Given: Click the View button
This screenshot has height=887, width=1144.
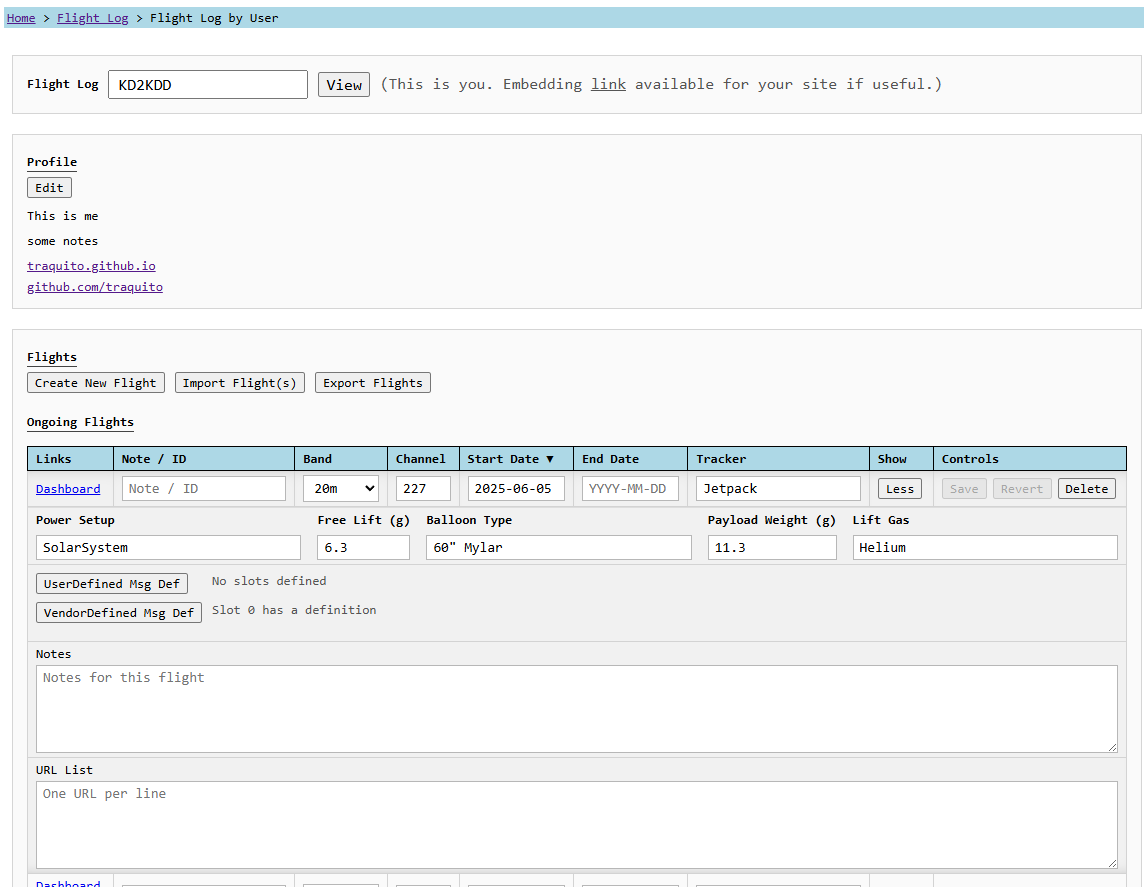Looking at the screenshot, I should pos(344,85).
